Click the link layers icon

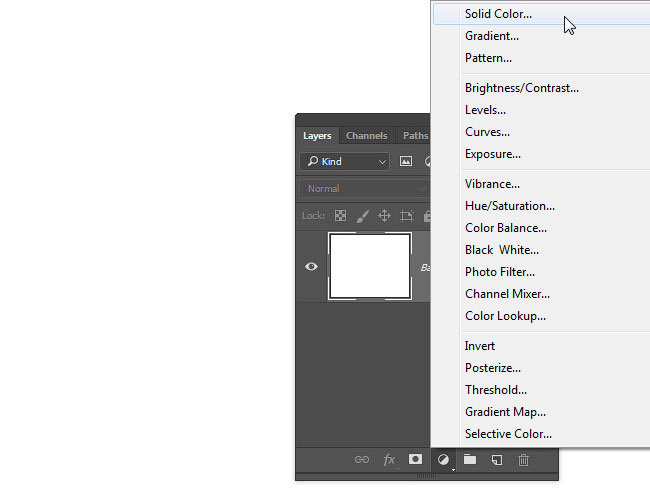[x=361, y=459]
